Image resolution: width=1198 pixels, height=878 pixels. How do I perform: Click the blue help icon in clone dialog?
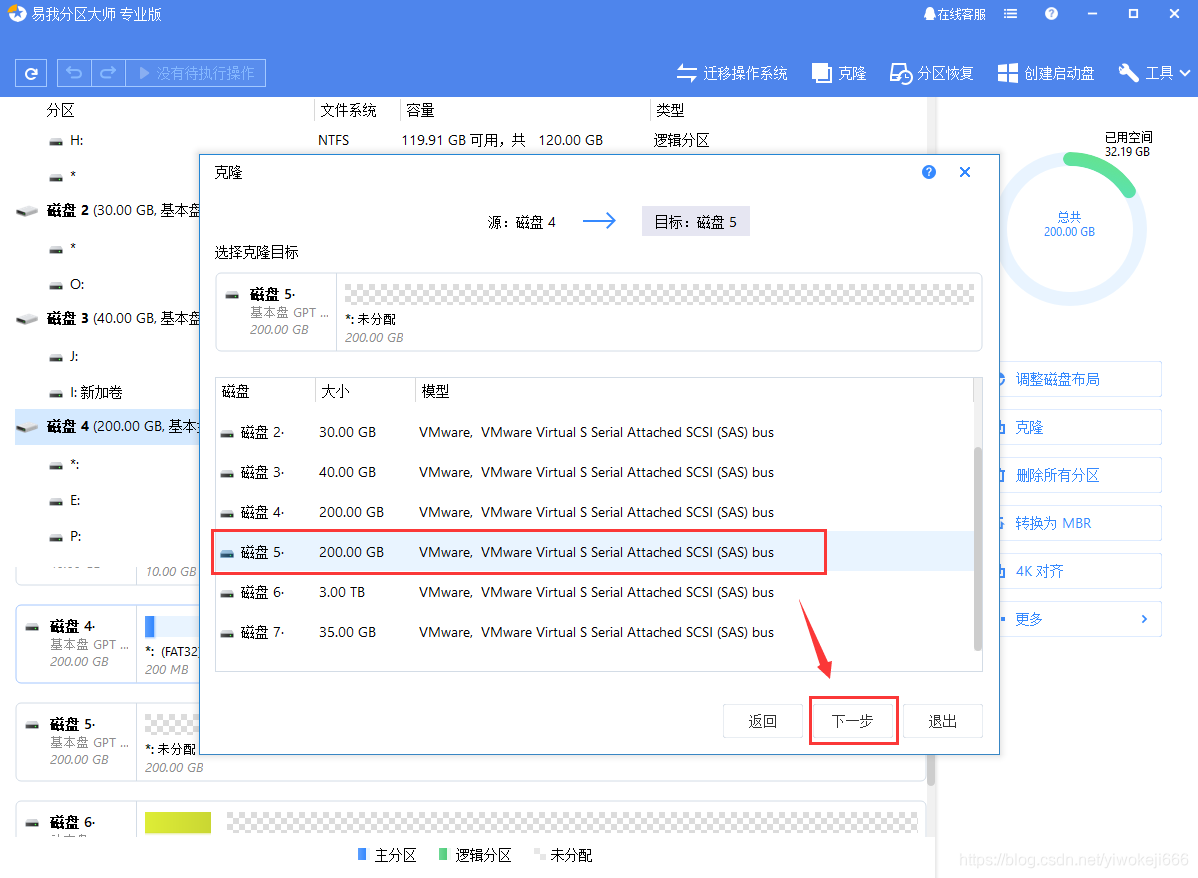point(928,172)
